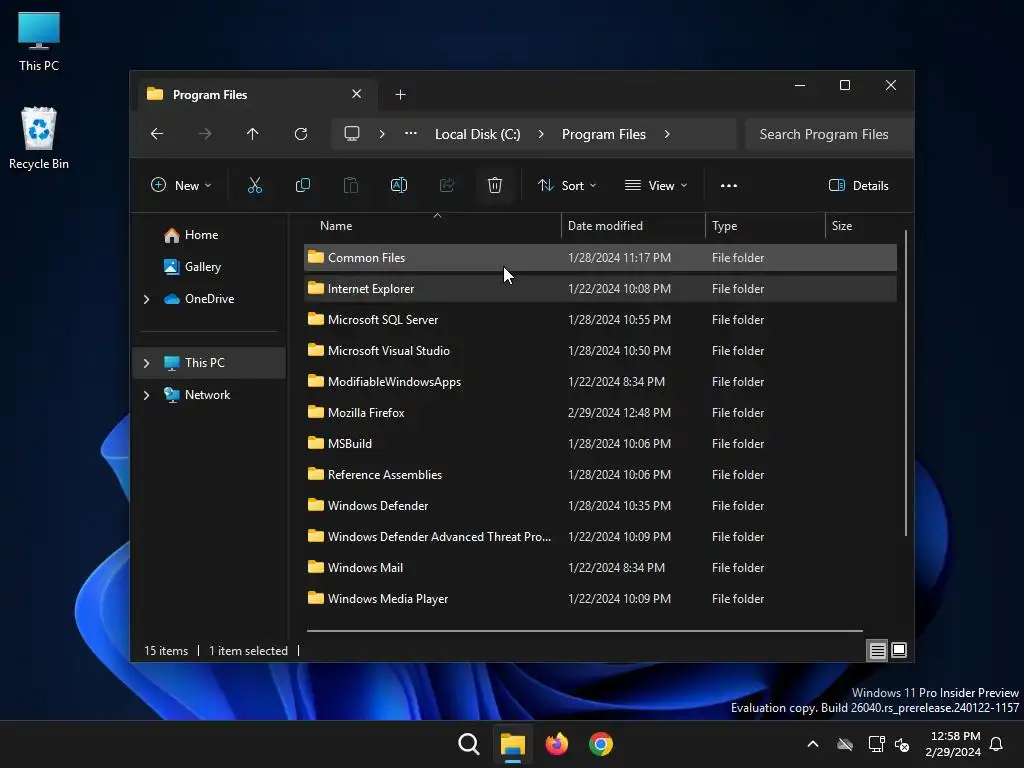This screenshot has height=768, width=1024.
Task: Click the vertical scrollbar in file list
Action: 906,383
